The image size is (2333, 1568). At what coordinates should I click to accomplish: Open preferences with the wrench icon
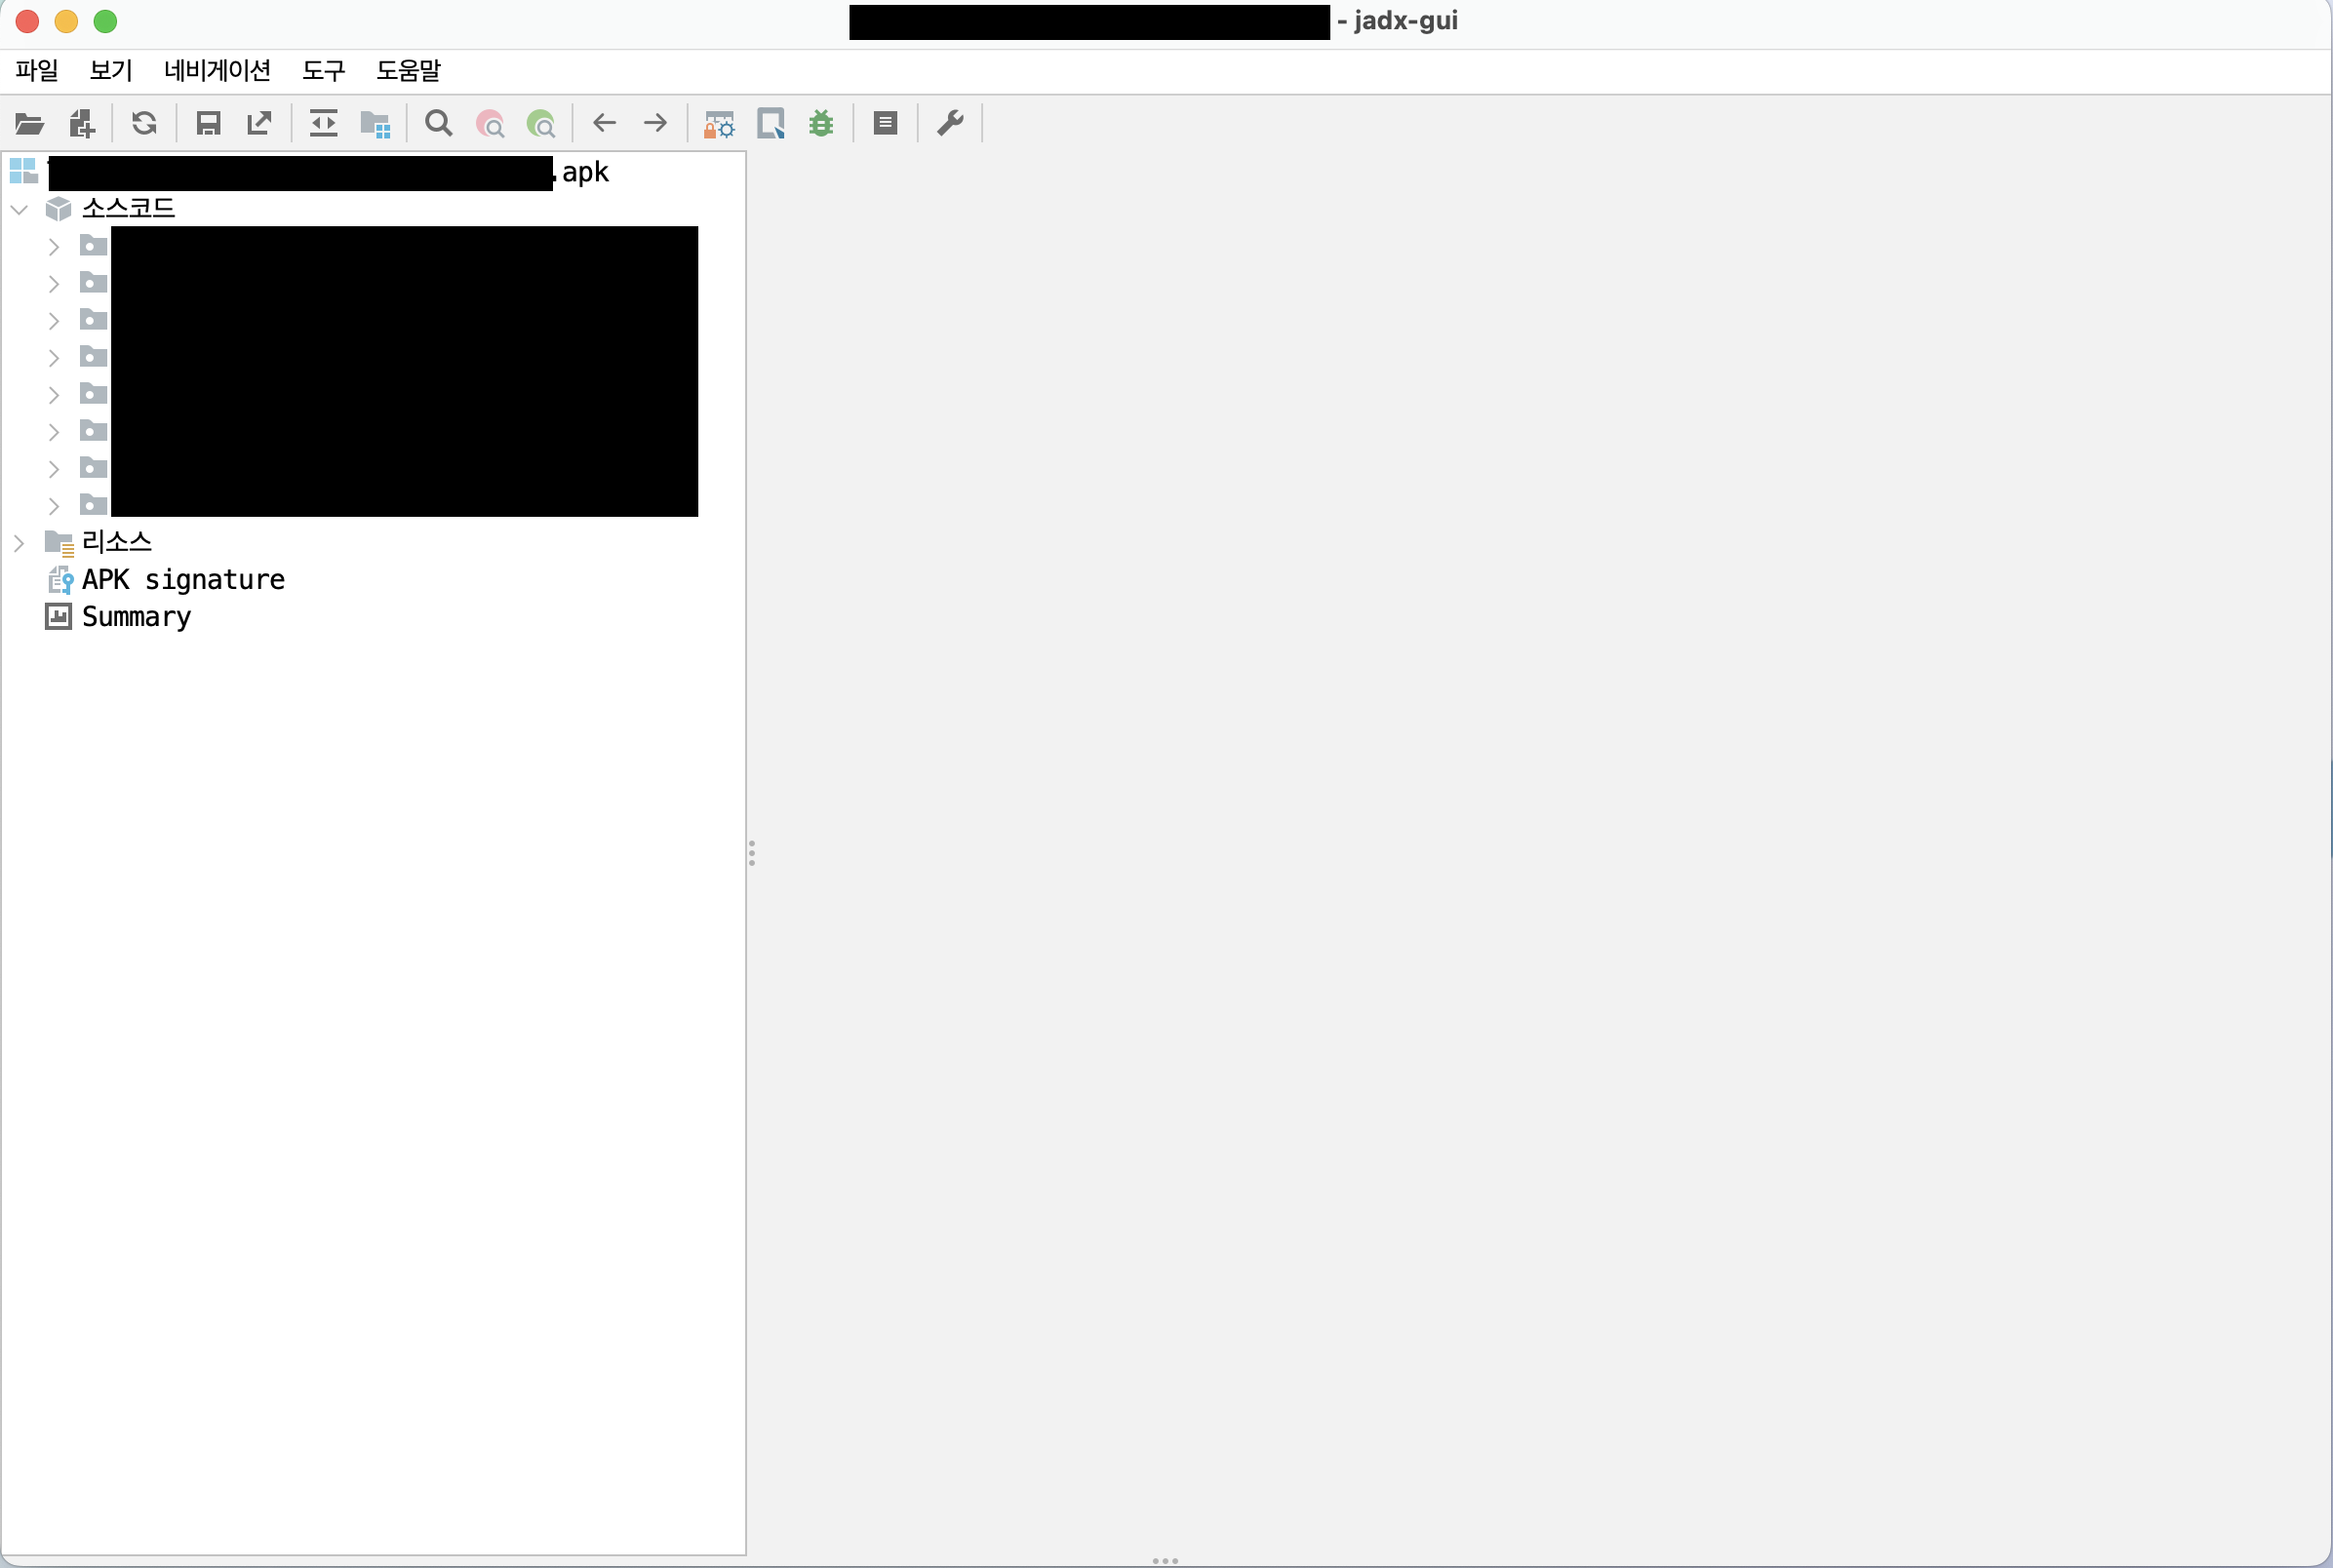(x=950, y=124)
